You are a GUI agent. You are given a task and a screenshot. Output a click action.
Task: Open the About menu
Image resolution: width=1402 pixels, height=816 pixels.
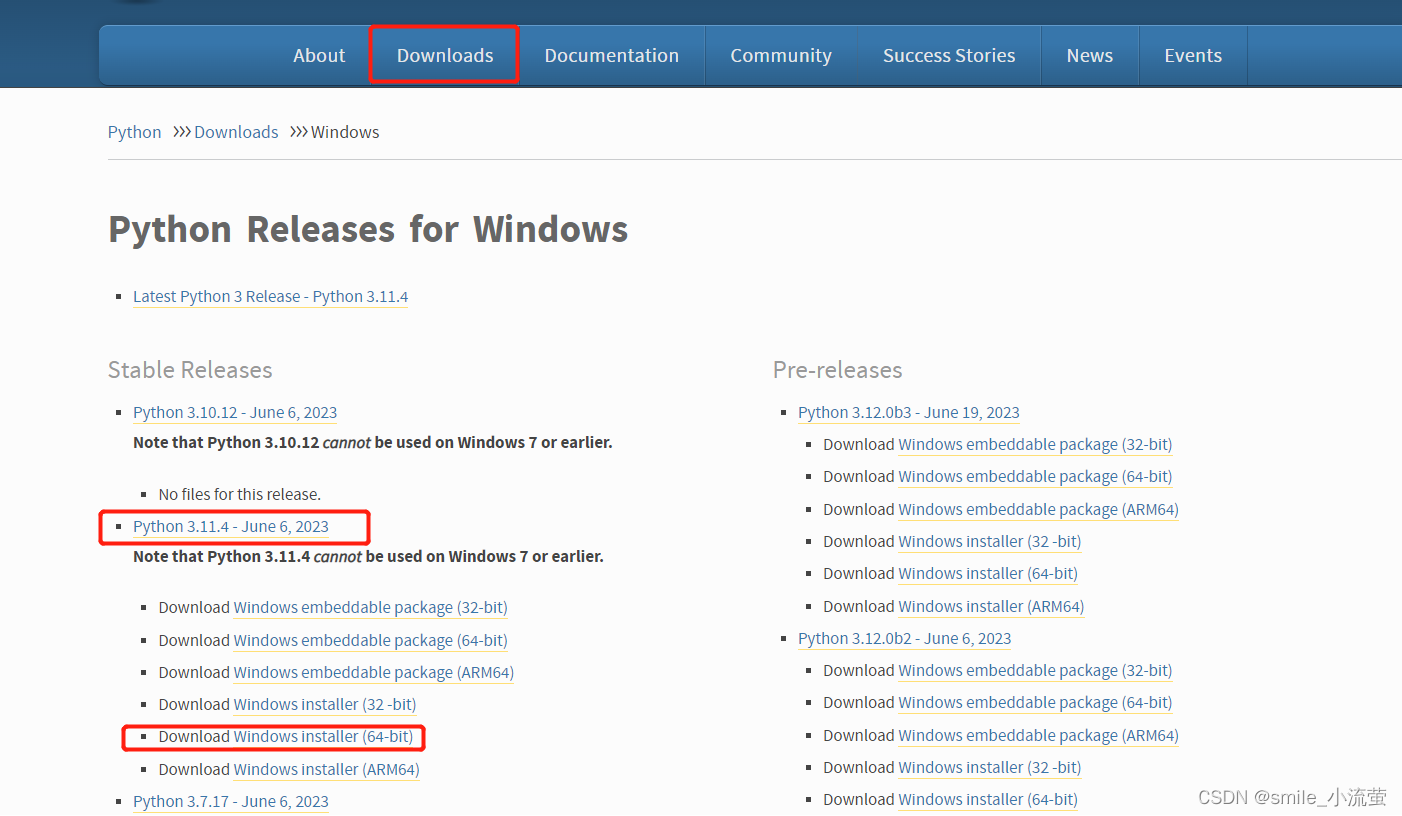319,55
